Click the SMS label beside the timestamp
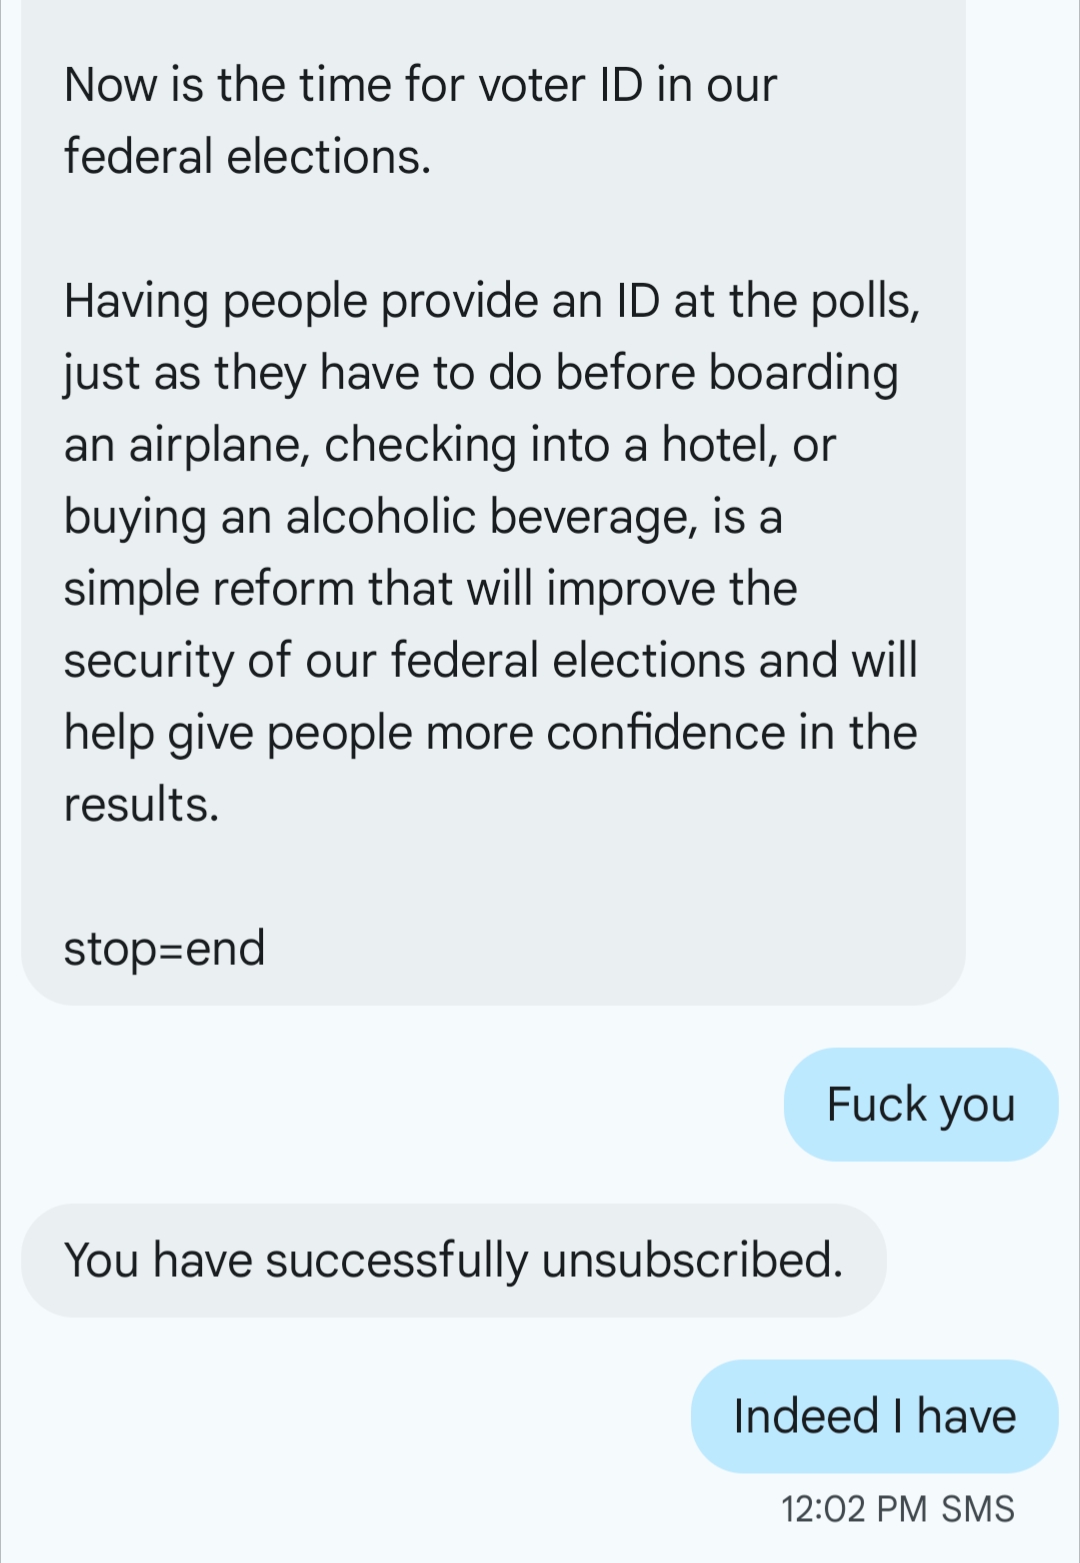This screenshot has width=1080, height=1563. coord(977,1509)
